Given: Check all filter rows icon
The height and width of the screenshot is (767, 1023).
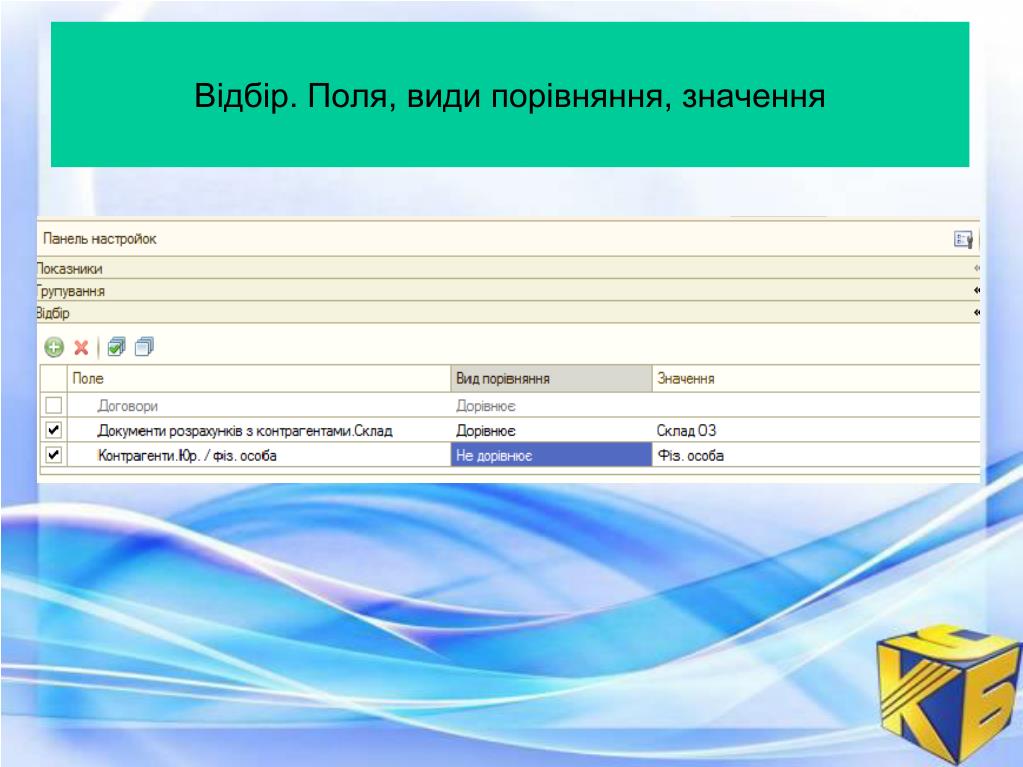Looking at the screenshot, I should [116, 346].
